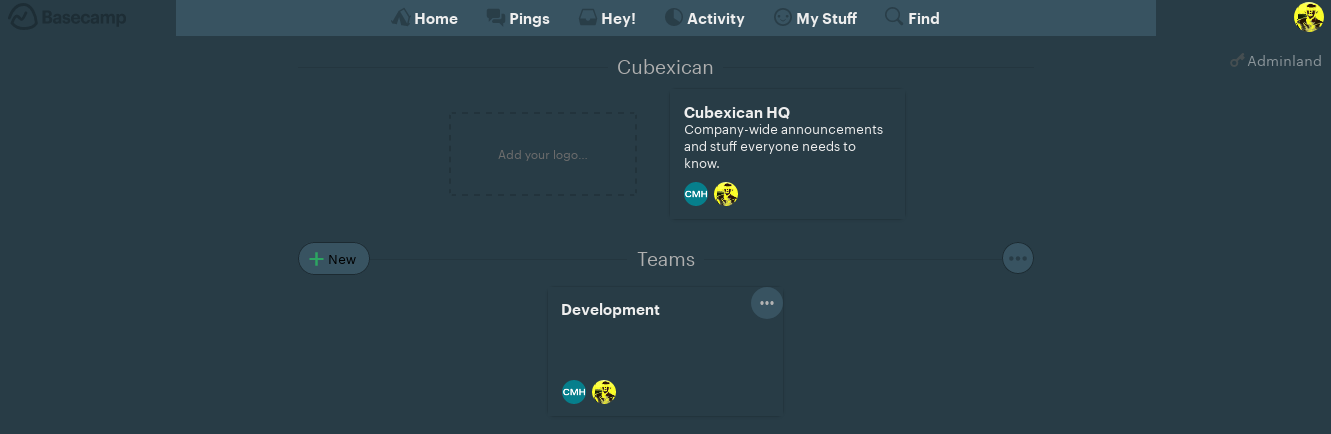Screen dimensions: 1331x434
Task: Open the Development card options menu
Action: click(x=767, y=303)
